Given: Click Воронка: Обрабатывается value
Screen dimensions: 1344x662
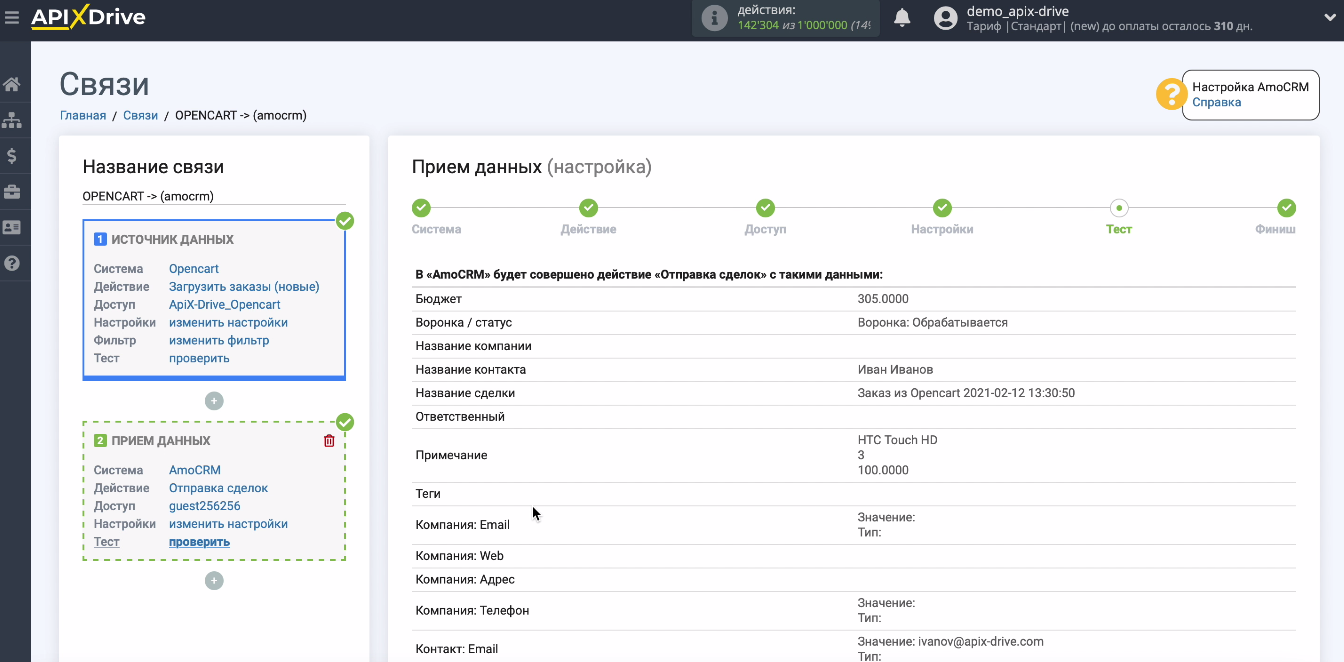Looking at the screenshot, I should click(933, 323).
